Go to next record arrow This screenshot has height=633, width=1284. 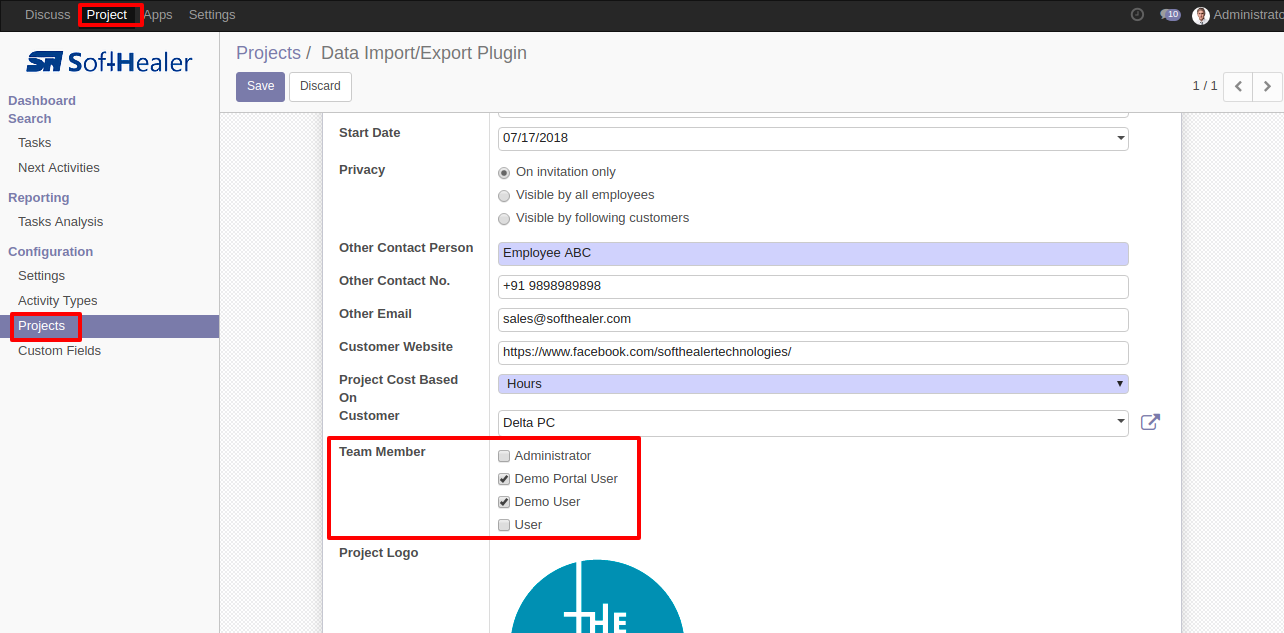[x=1267, y=87]
